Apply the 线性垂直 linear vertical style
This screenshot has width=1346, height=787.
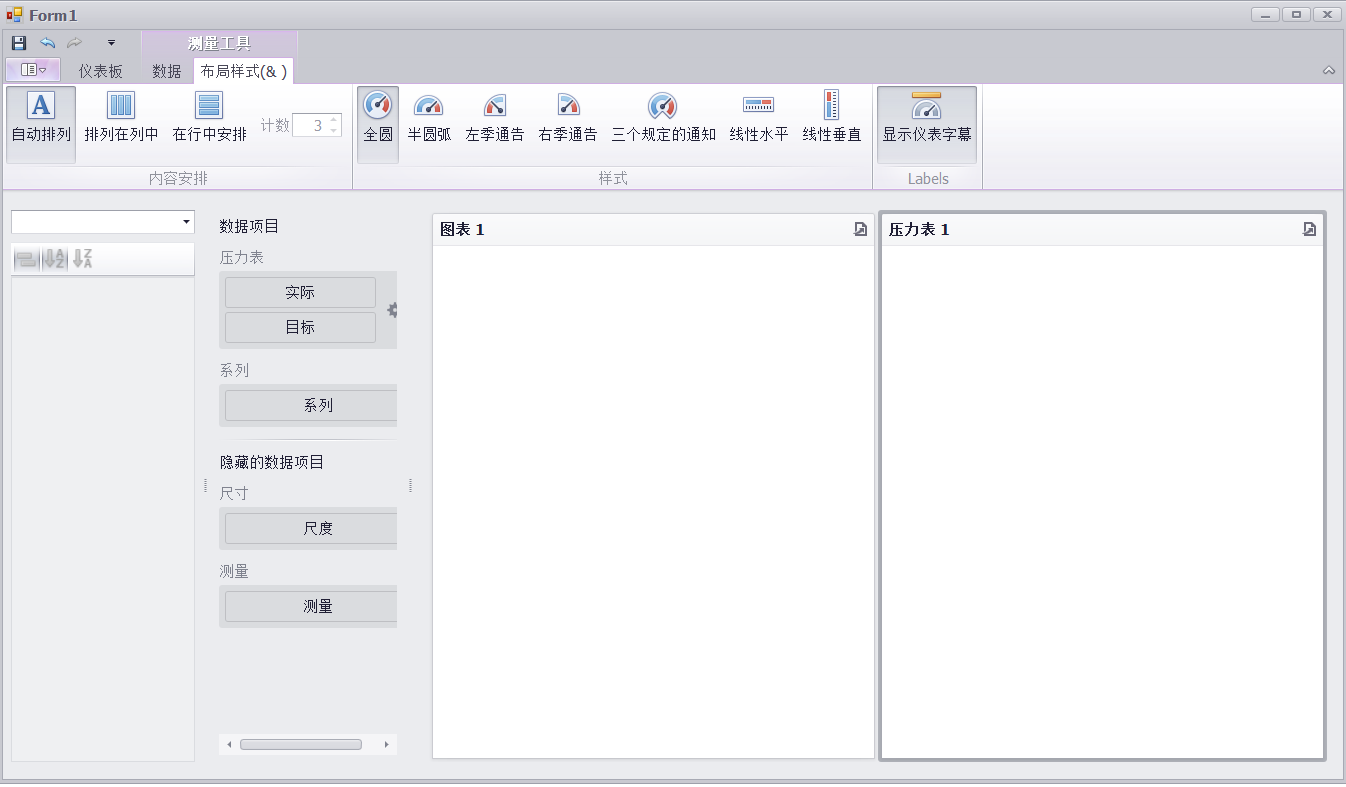pos(831,119)
